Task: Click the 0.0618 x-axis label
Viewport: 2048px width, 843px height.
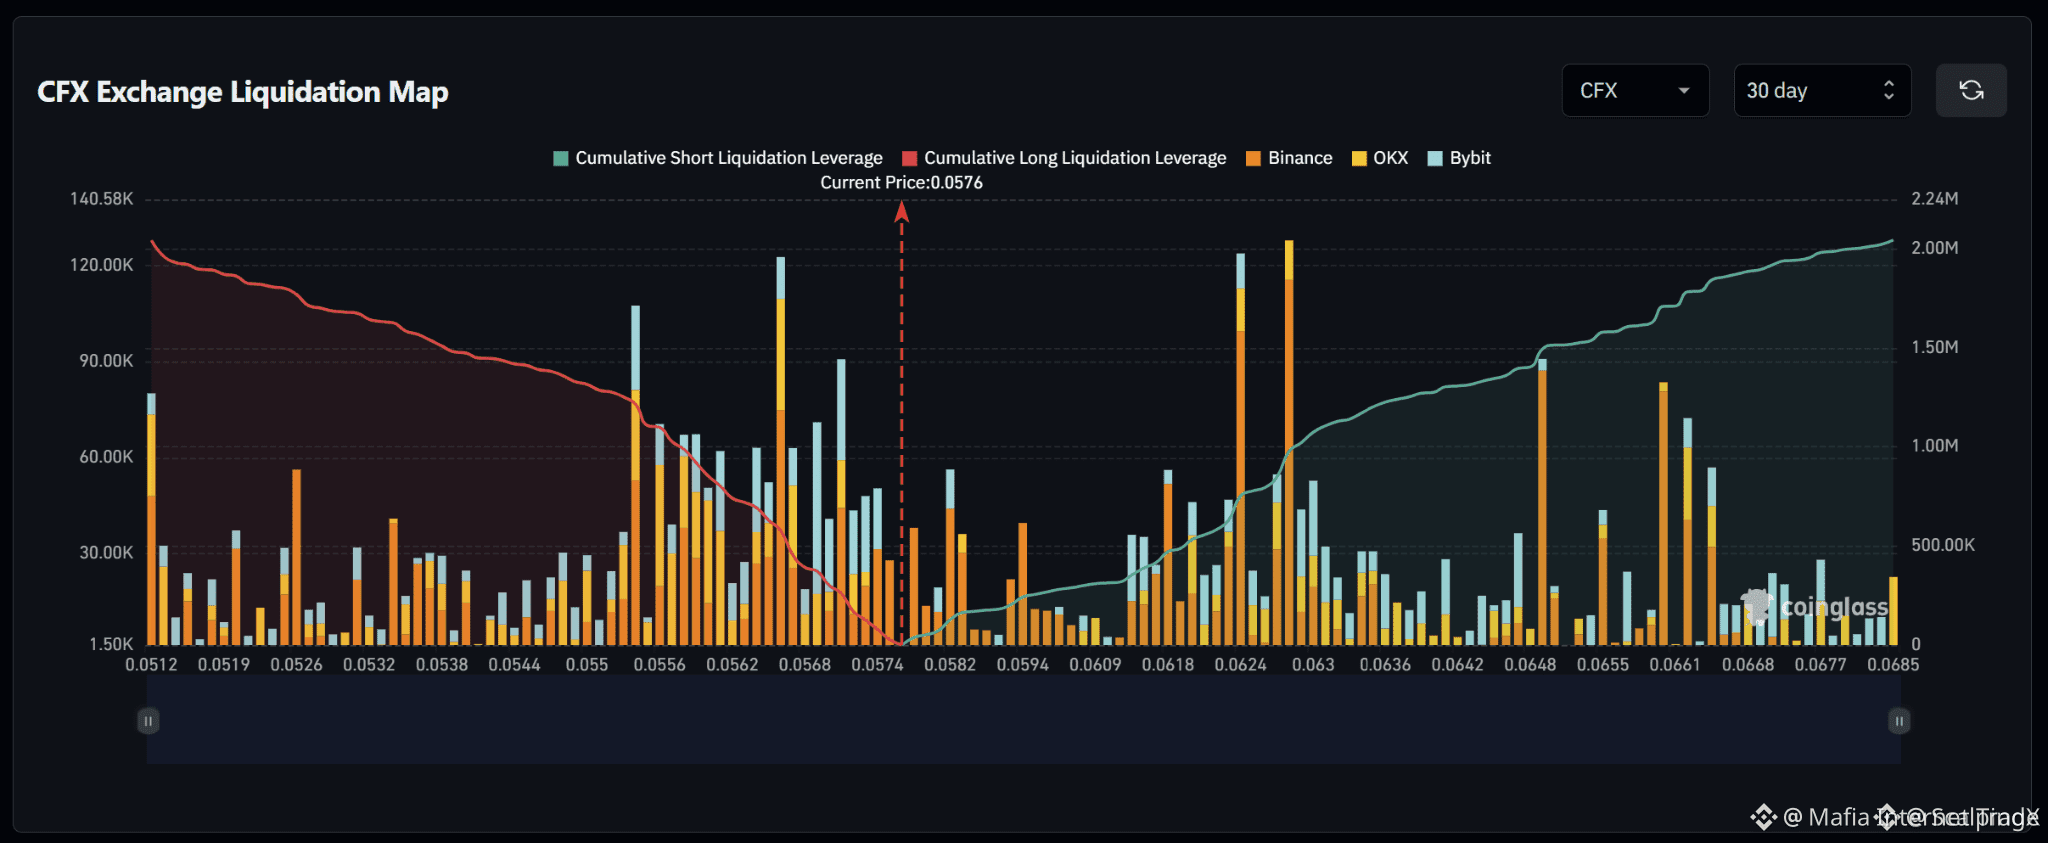Action: (x=1168, y=665)
